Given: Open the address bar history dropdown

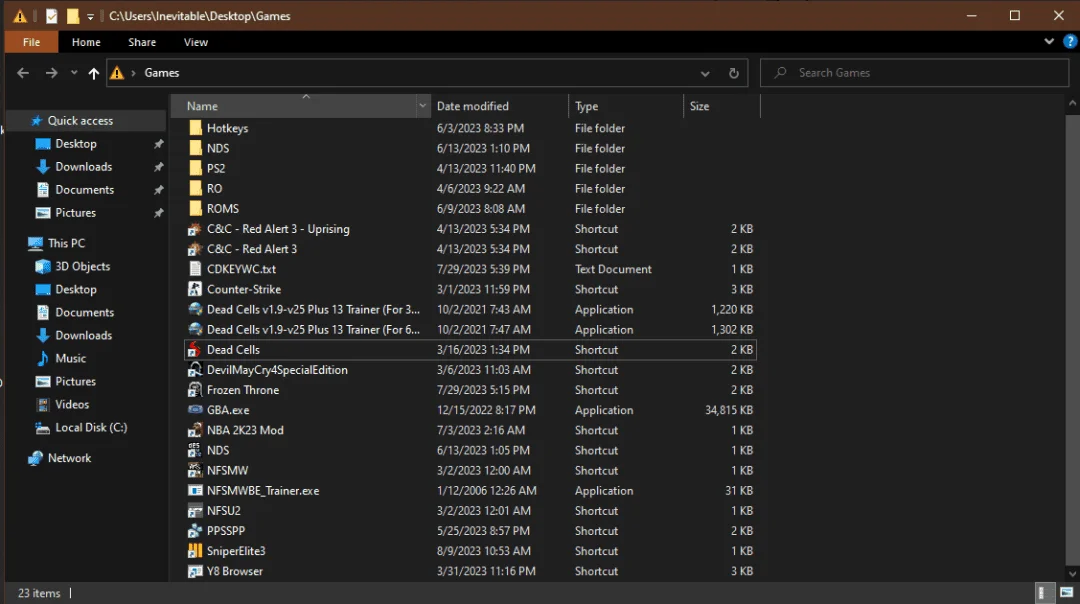Looking at the screenshot, I should point(705,73).
